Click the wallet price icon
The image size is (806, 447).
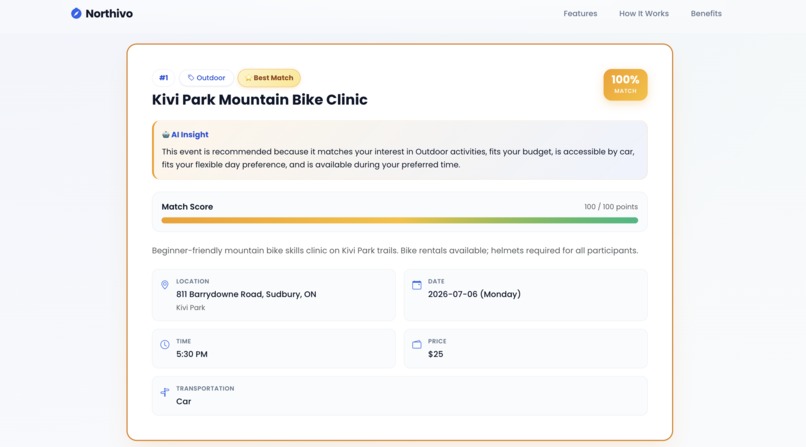pos(417,344)
